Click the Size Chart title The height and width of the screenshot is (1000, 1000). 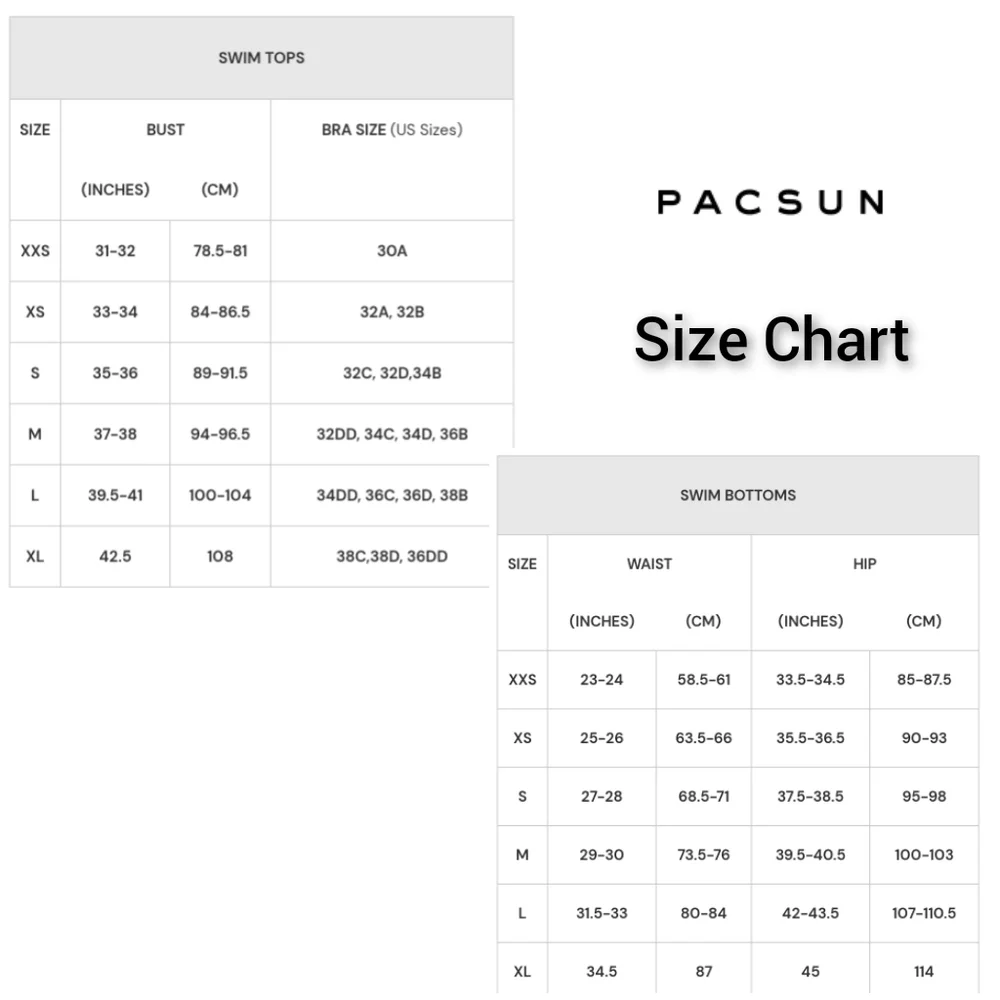coord(772,339)
